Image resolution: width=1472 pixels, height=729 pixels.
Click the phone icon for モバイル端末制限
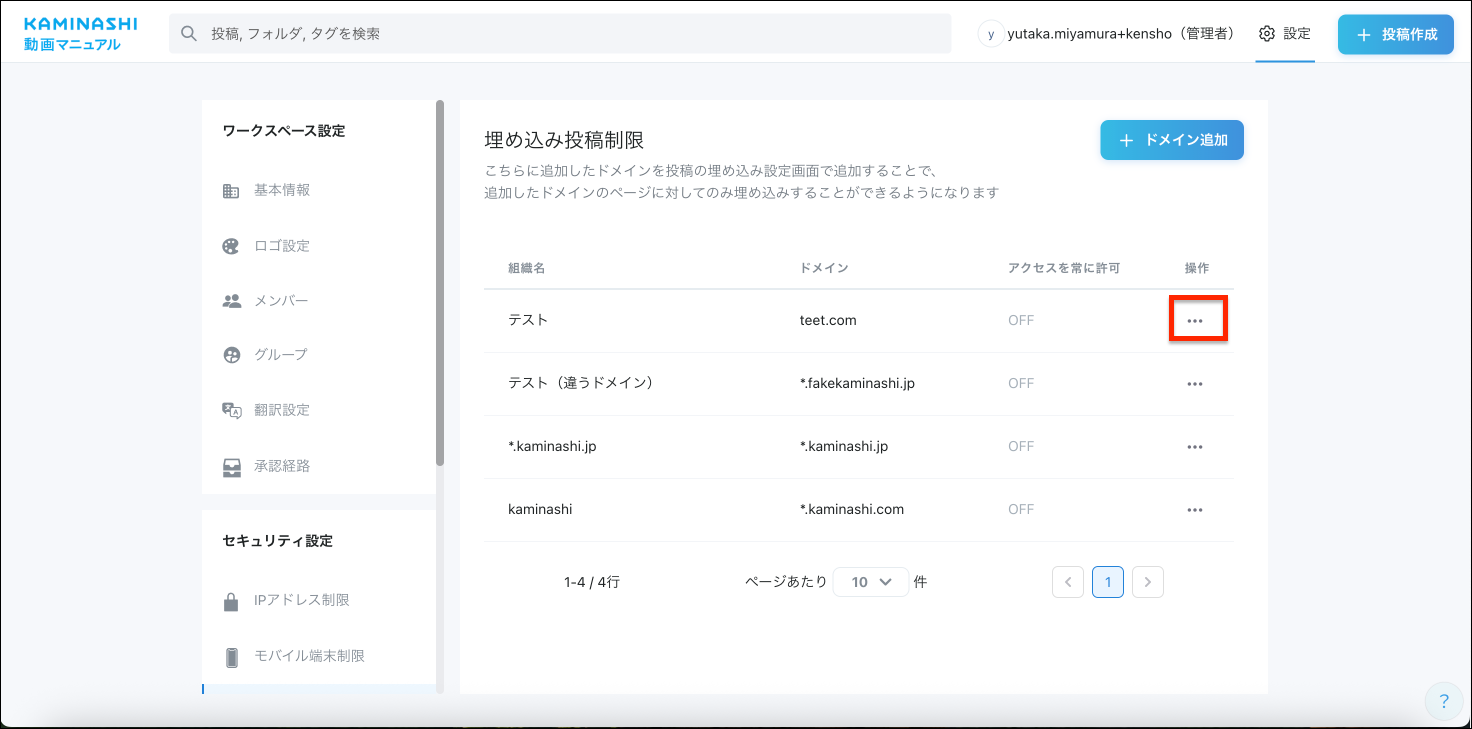(231, 657)
